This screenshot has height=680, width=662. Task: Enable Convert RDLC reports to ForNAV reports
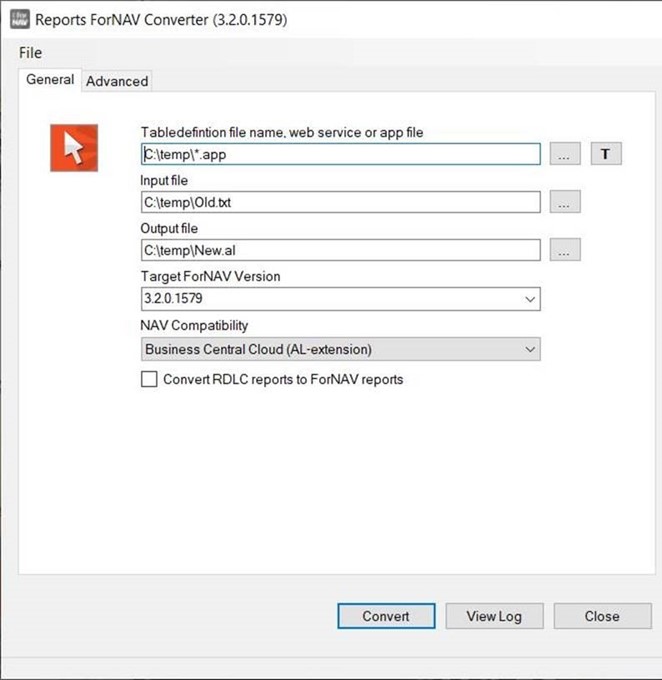coord(149,379)
